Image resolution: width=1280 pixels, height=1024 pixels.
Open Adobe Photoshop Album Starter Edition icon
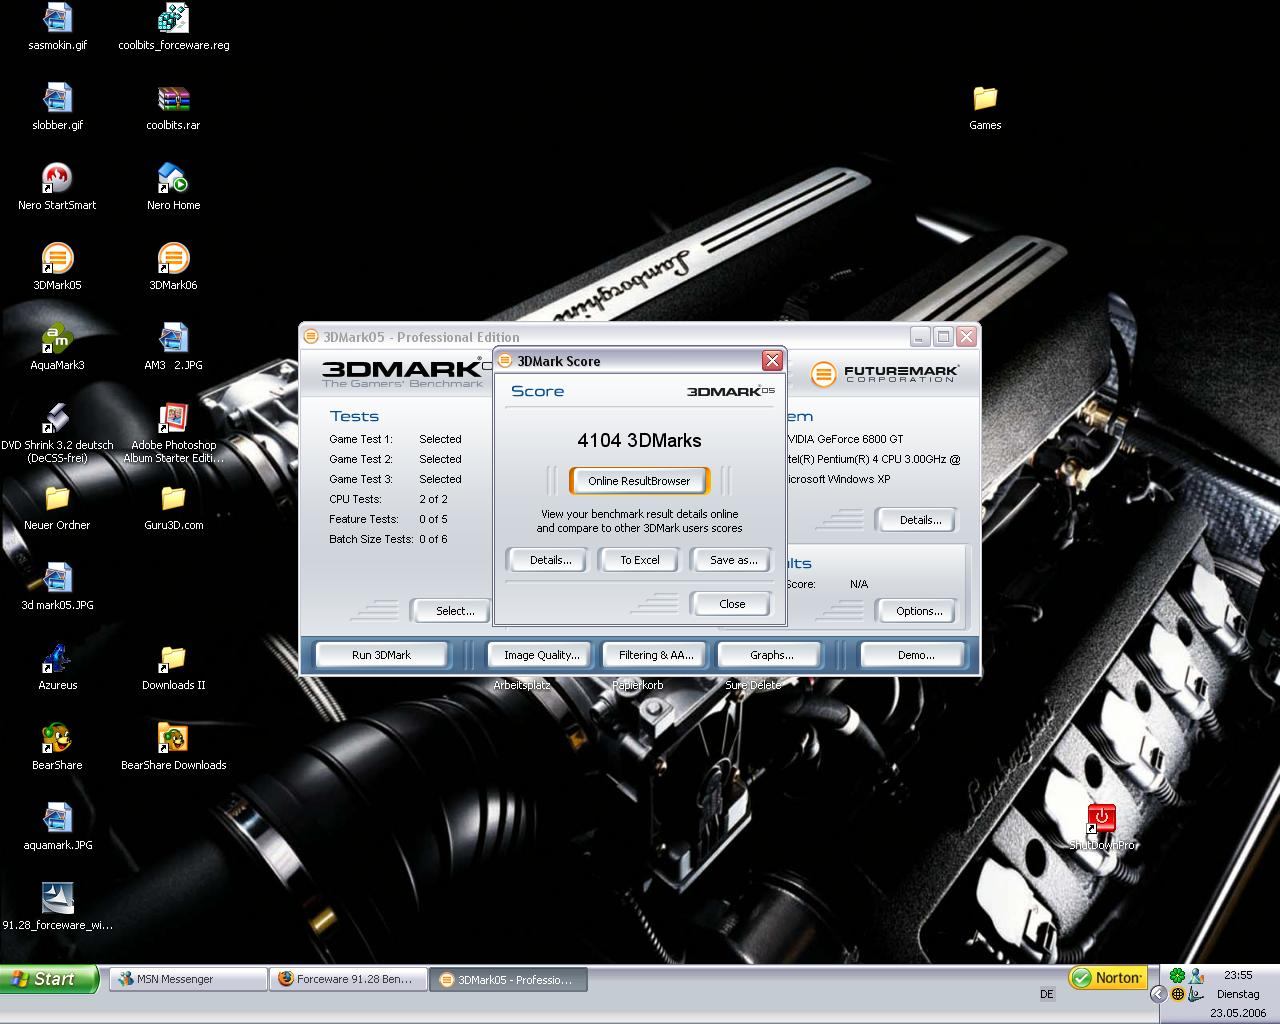click(x=173, y=433)
